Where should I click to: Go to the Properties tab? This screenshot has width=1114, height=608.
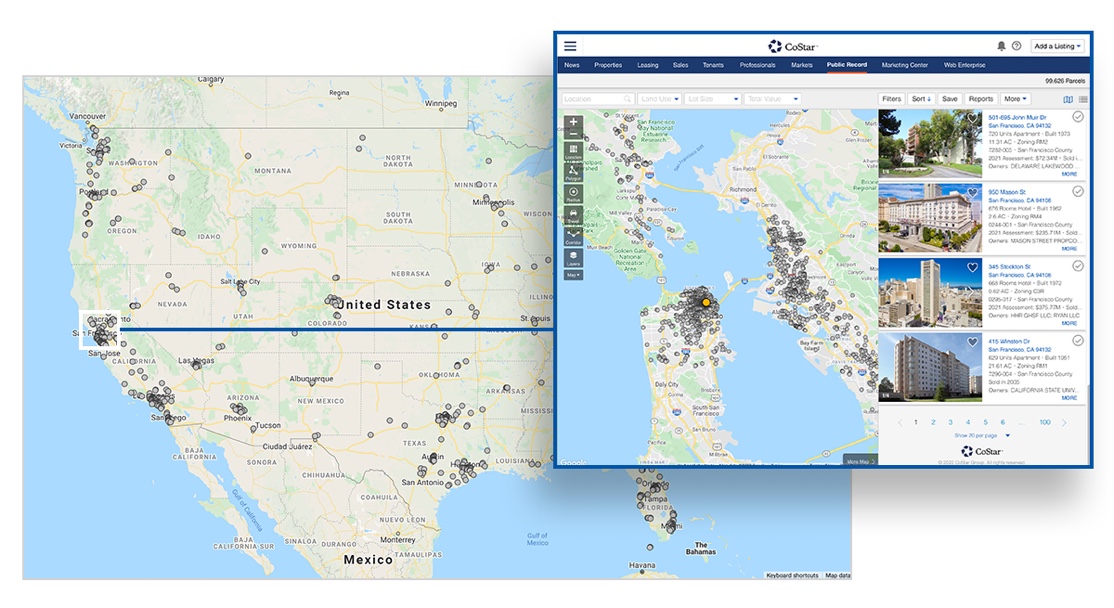[x=608, y=65]
